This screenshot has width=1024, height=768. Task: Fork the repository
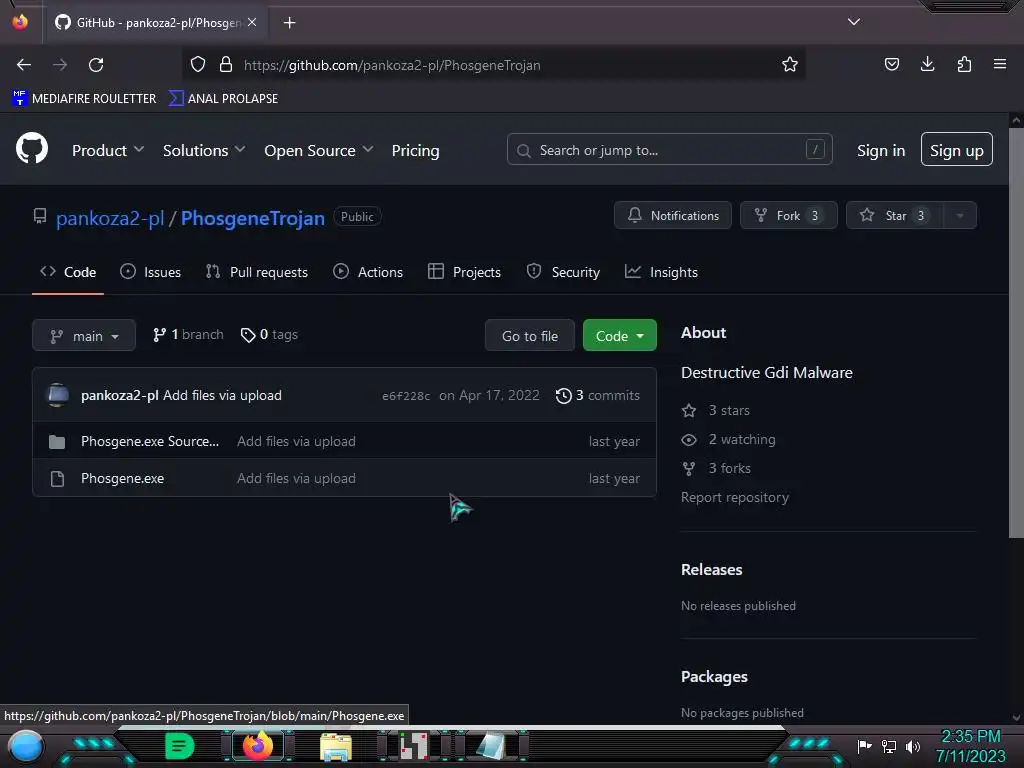pyautogui.click(x=788, y=216)
